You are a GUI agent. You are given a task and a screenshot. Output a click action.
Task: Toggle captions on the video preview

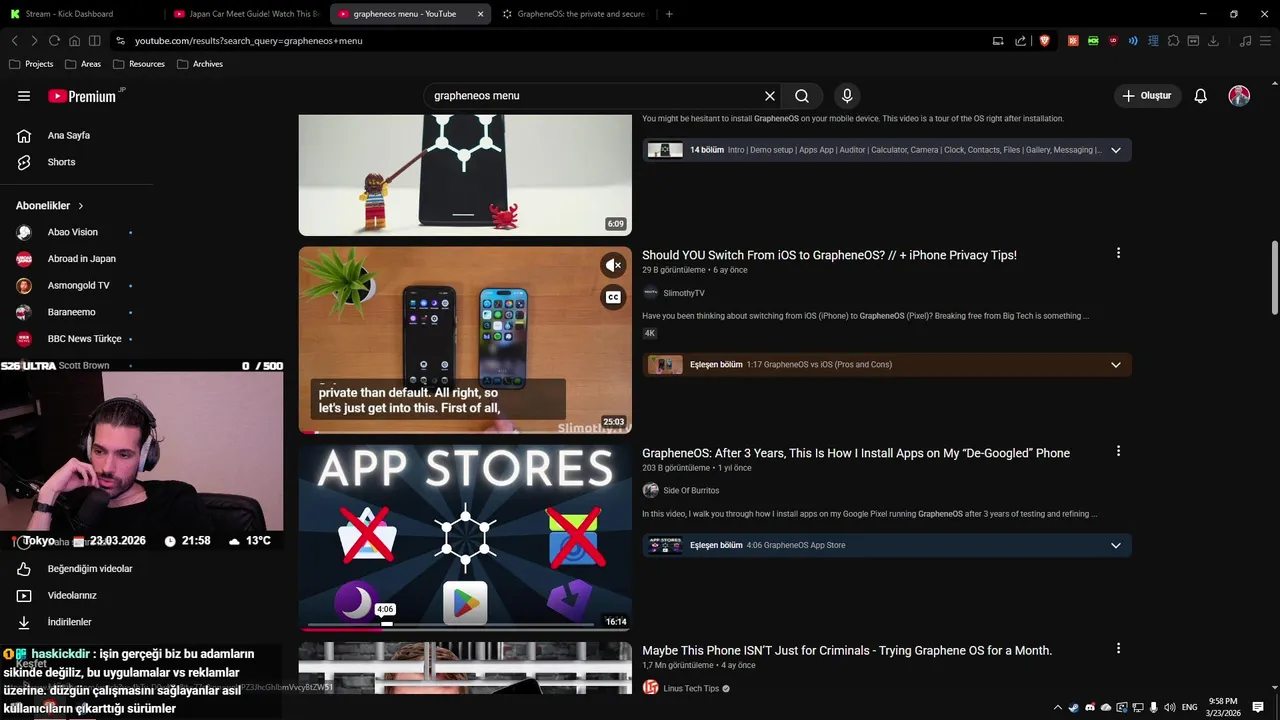613,297
